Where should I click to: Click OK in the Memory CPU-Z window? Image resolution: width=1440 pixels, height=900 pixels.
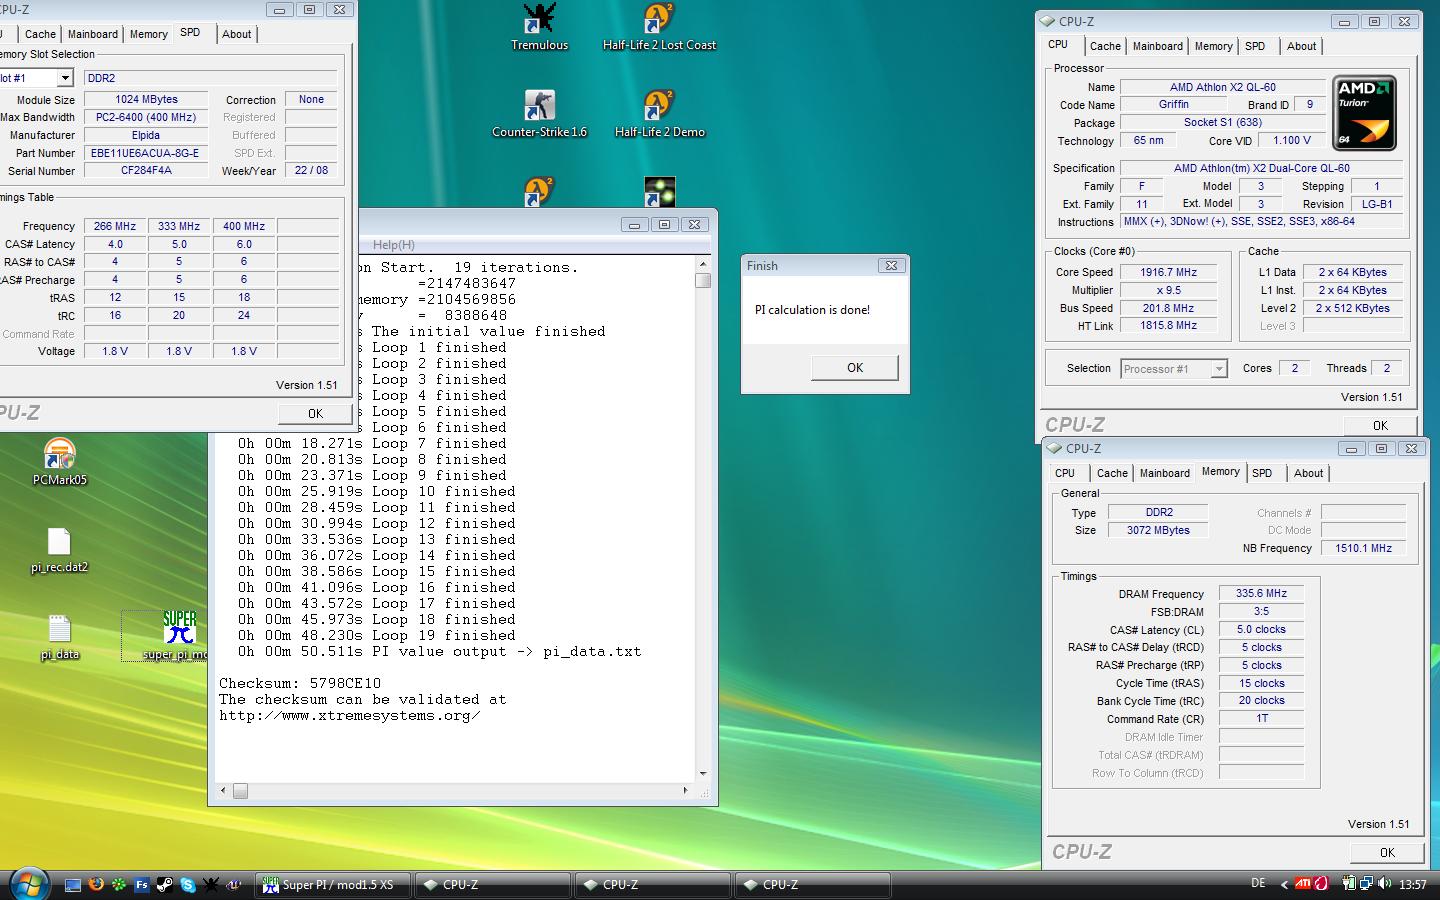pyautogui.click(x=1387, y=853)
